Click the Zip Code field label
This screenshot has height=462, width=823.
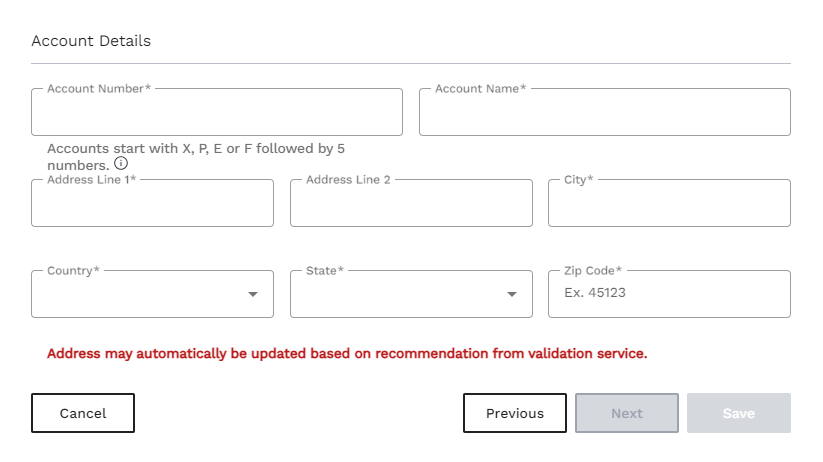pyautogui.click(x=593, y=270)
